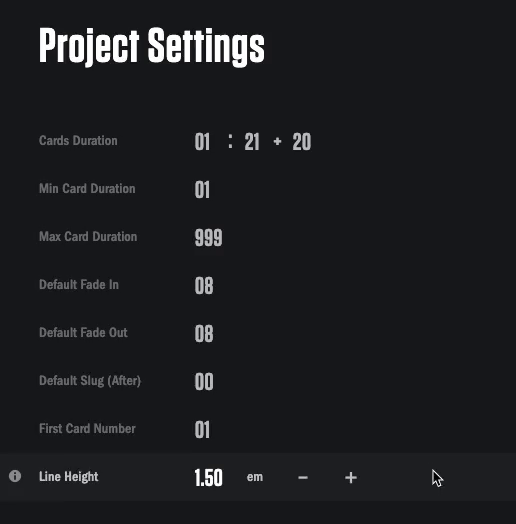Click the Cards Duration label
This screenshot has height=524, width=516.
coord(78,141)
